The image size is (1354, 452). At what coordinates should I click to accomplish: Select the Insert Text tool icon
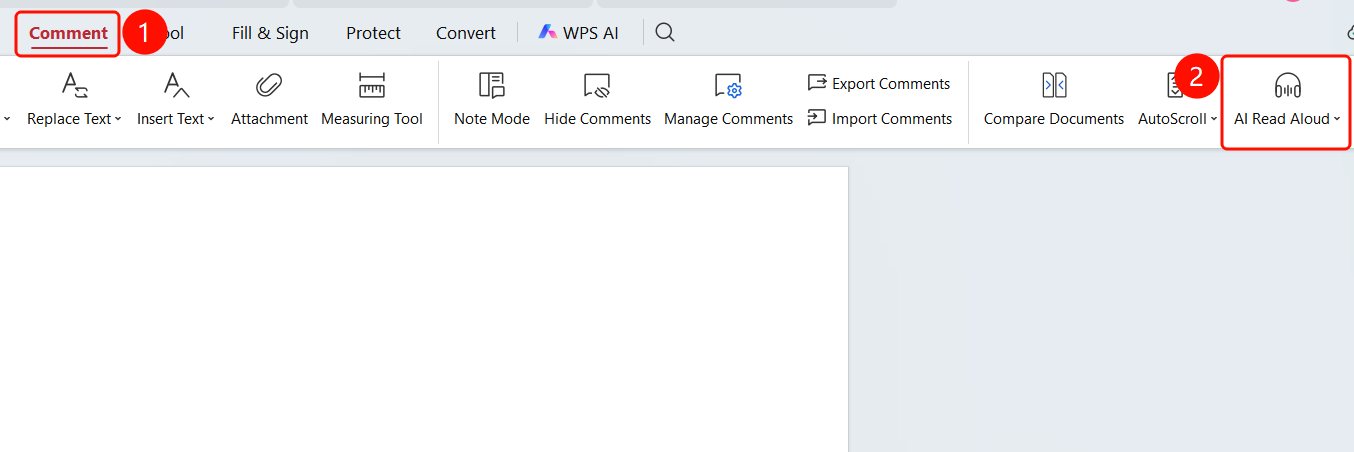[176, 85]
